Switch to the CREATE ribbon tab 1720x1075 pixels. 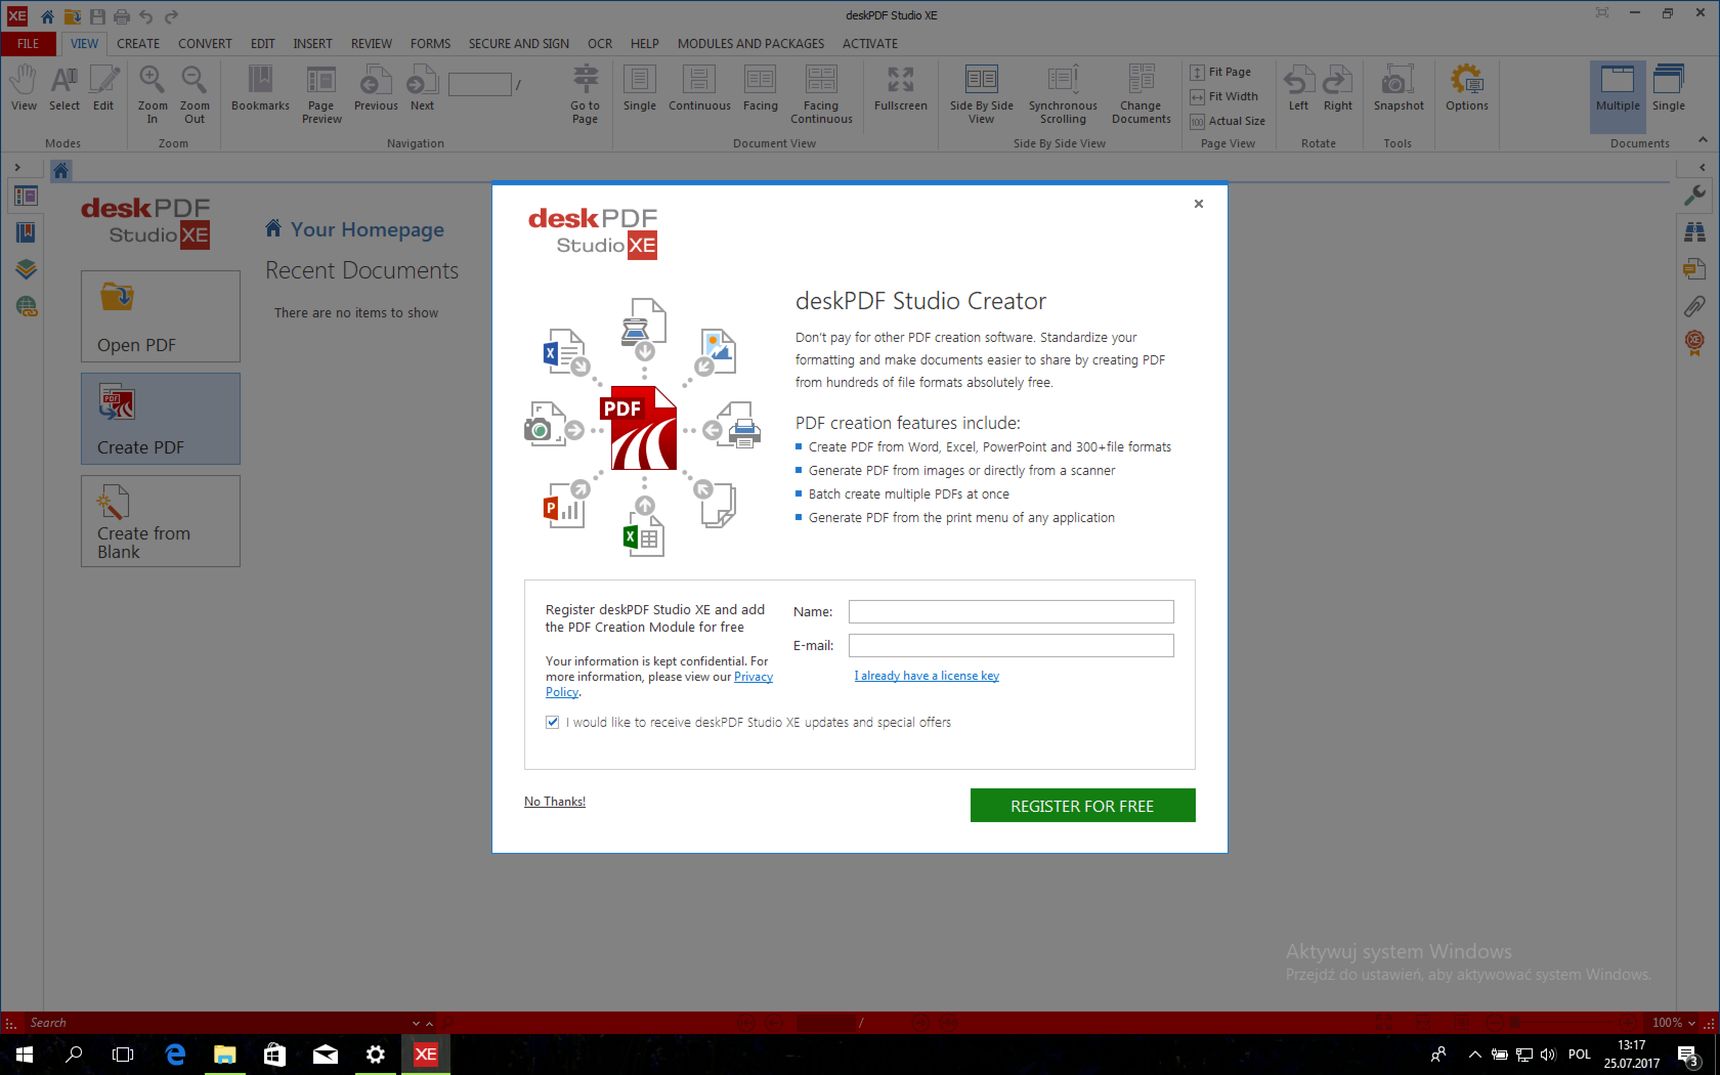[138, 43]
